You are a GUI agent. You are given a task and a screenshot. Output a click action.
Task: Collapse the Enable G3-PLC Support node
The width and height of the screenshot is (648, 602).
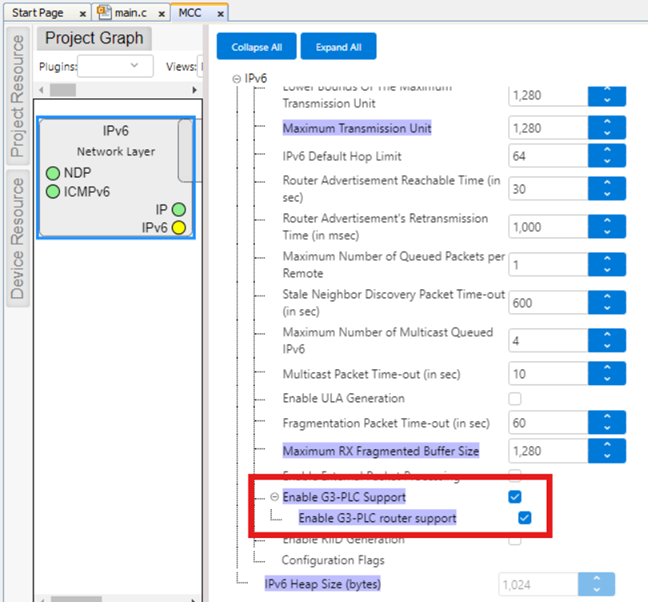(x=274, y=497)
